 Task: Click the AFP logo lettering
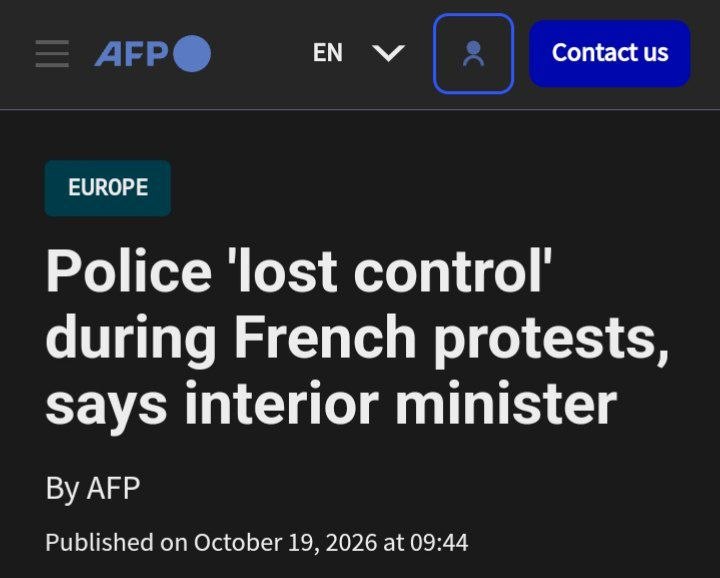point(131,54)
